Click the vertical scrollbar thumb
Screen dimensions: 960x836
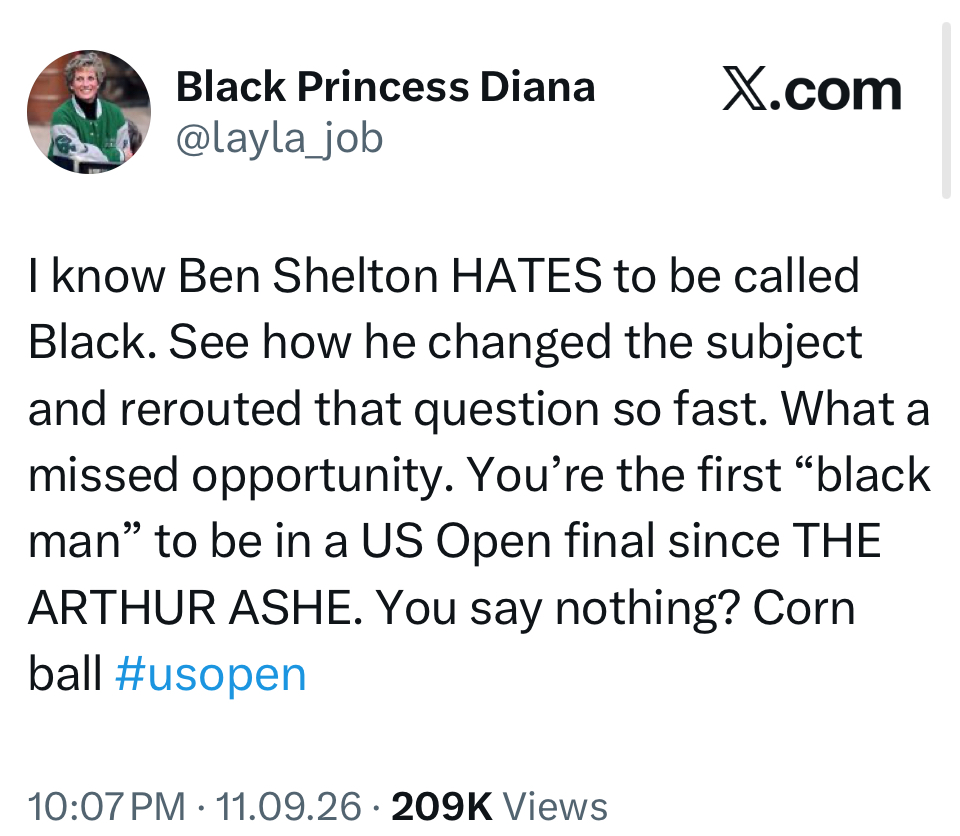[947, 110]
